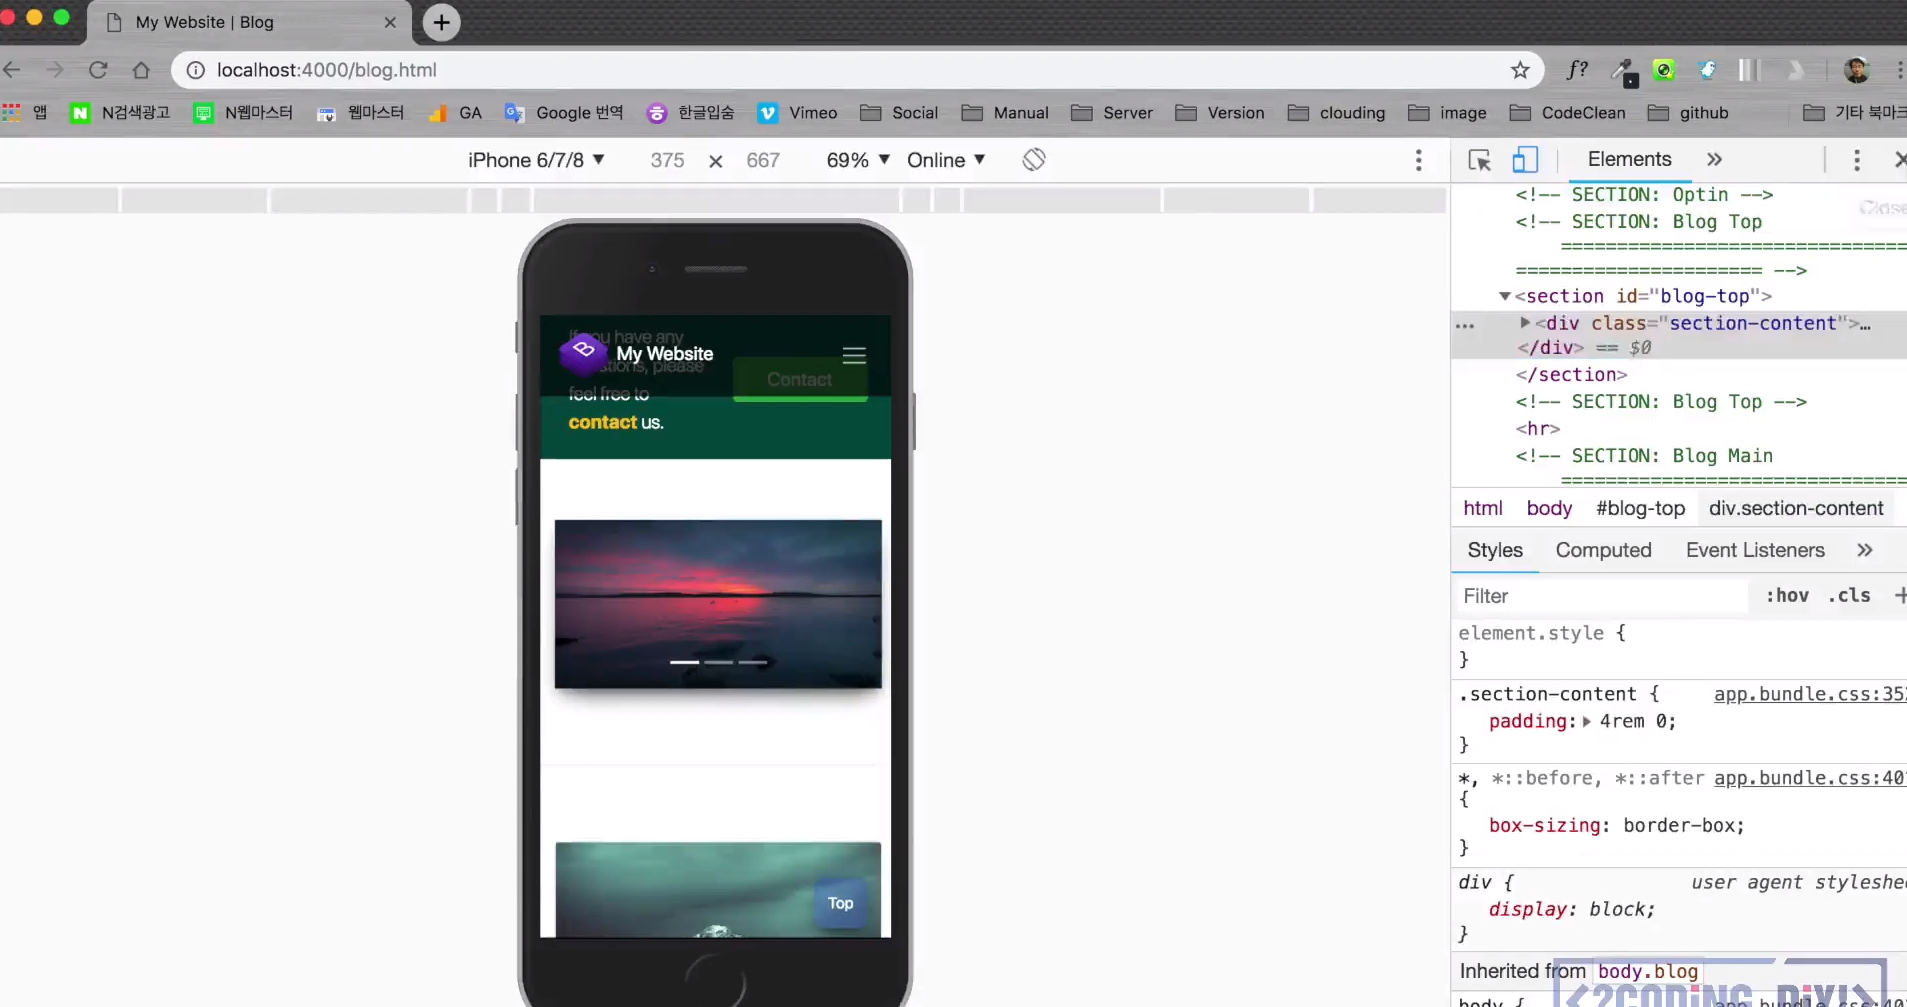Image resolution: width=1907 pixels, height=1007 pixels.
Task: Open the hamburger menu on mobile site
Action: tap(854, 355)
